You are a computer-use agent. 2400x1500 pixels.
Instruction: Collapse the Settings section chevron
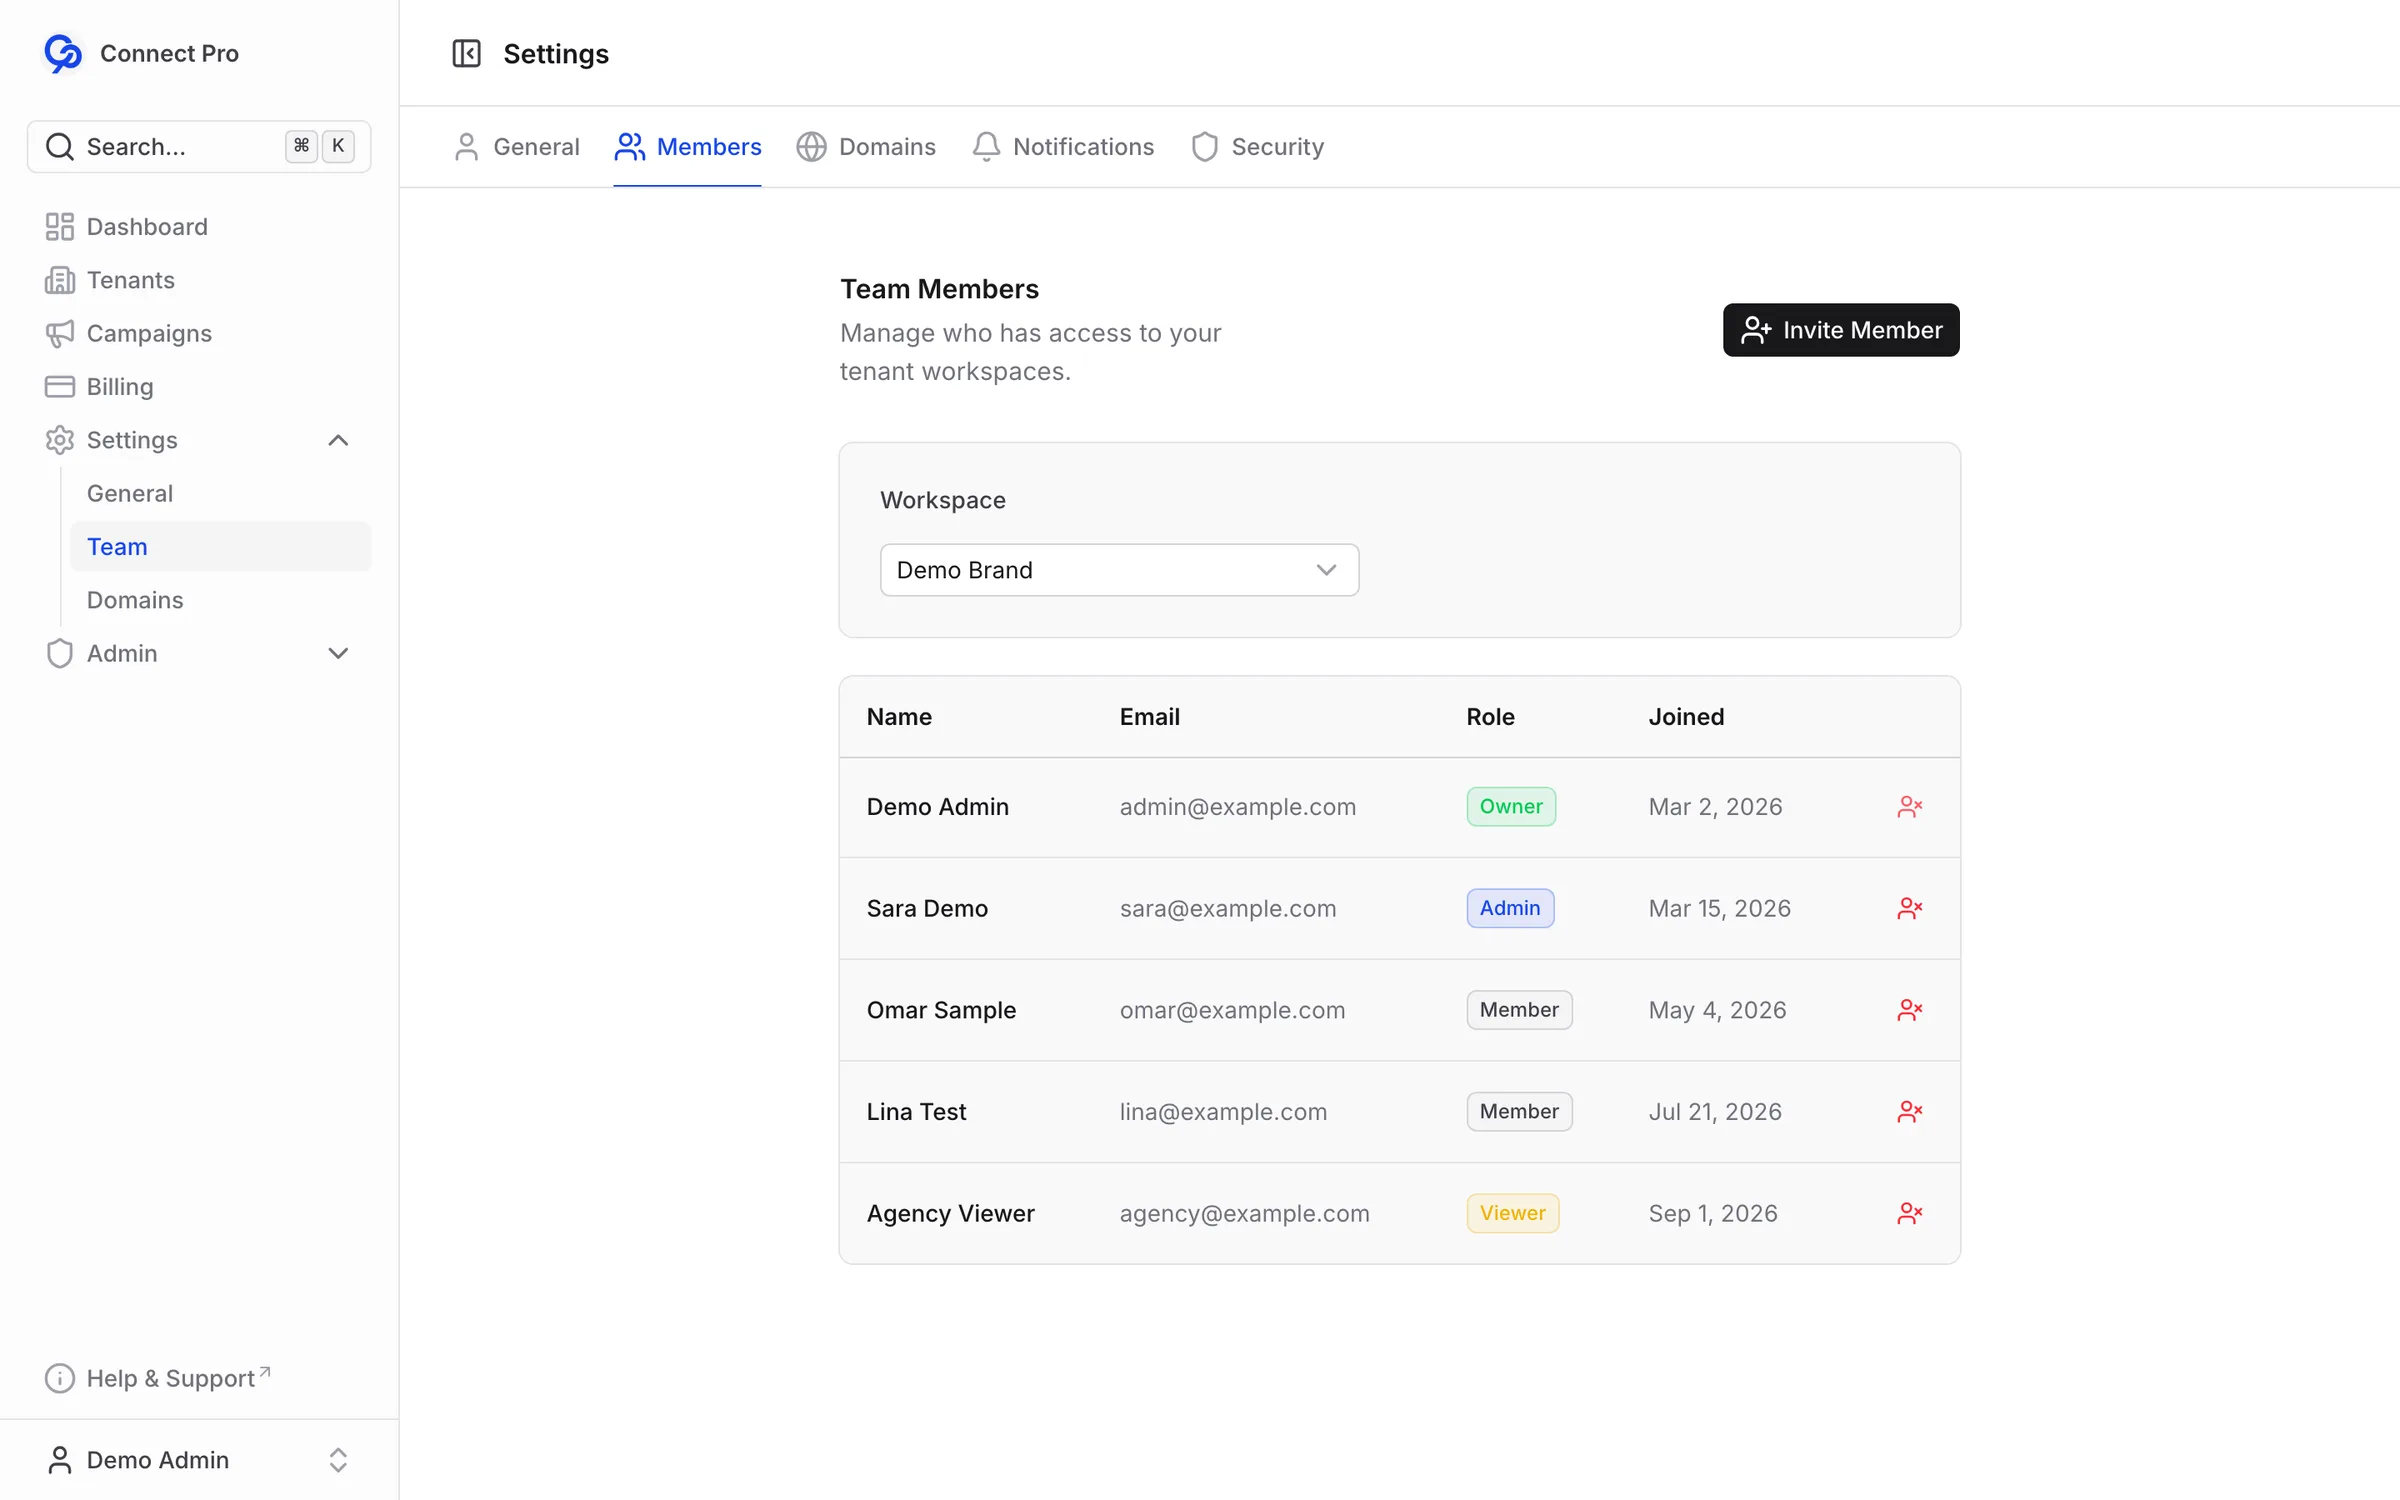click(x=338, y=440)
